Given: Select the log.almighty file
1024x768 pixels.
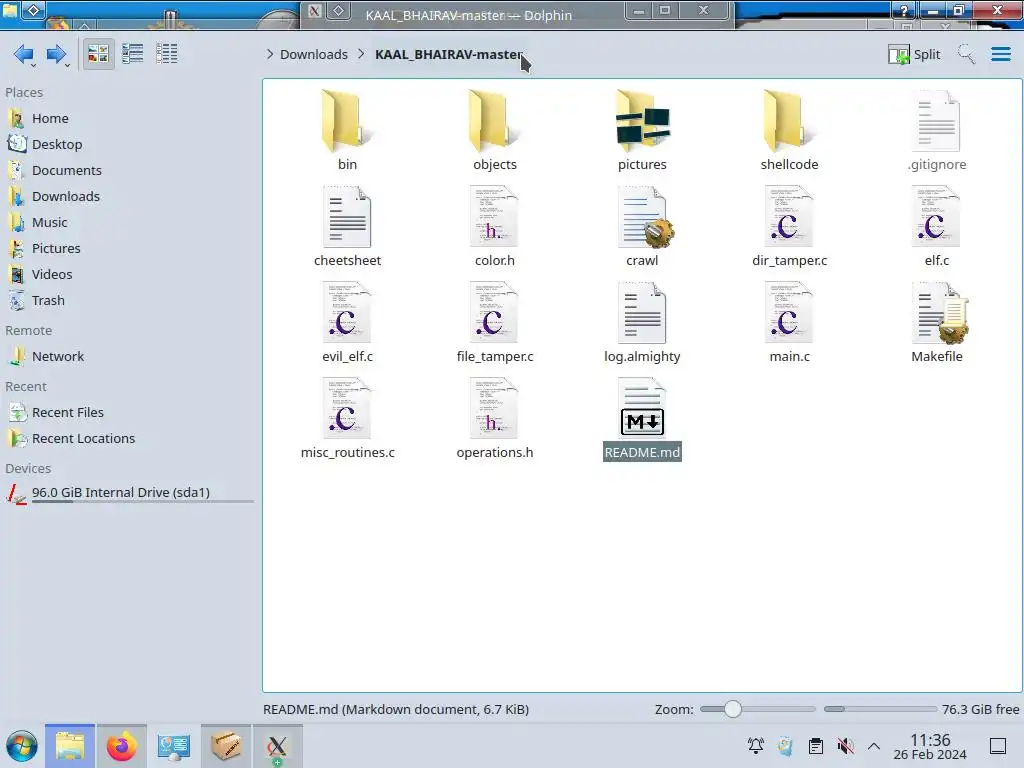Looking at the screenshot, I should pos(642,323).
